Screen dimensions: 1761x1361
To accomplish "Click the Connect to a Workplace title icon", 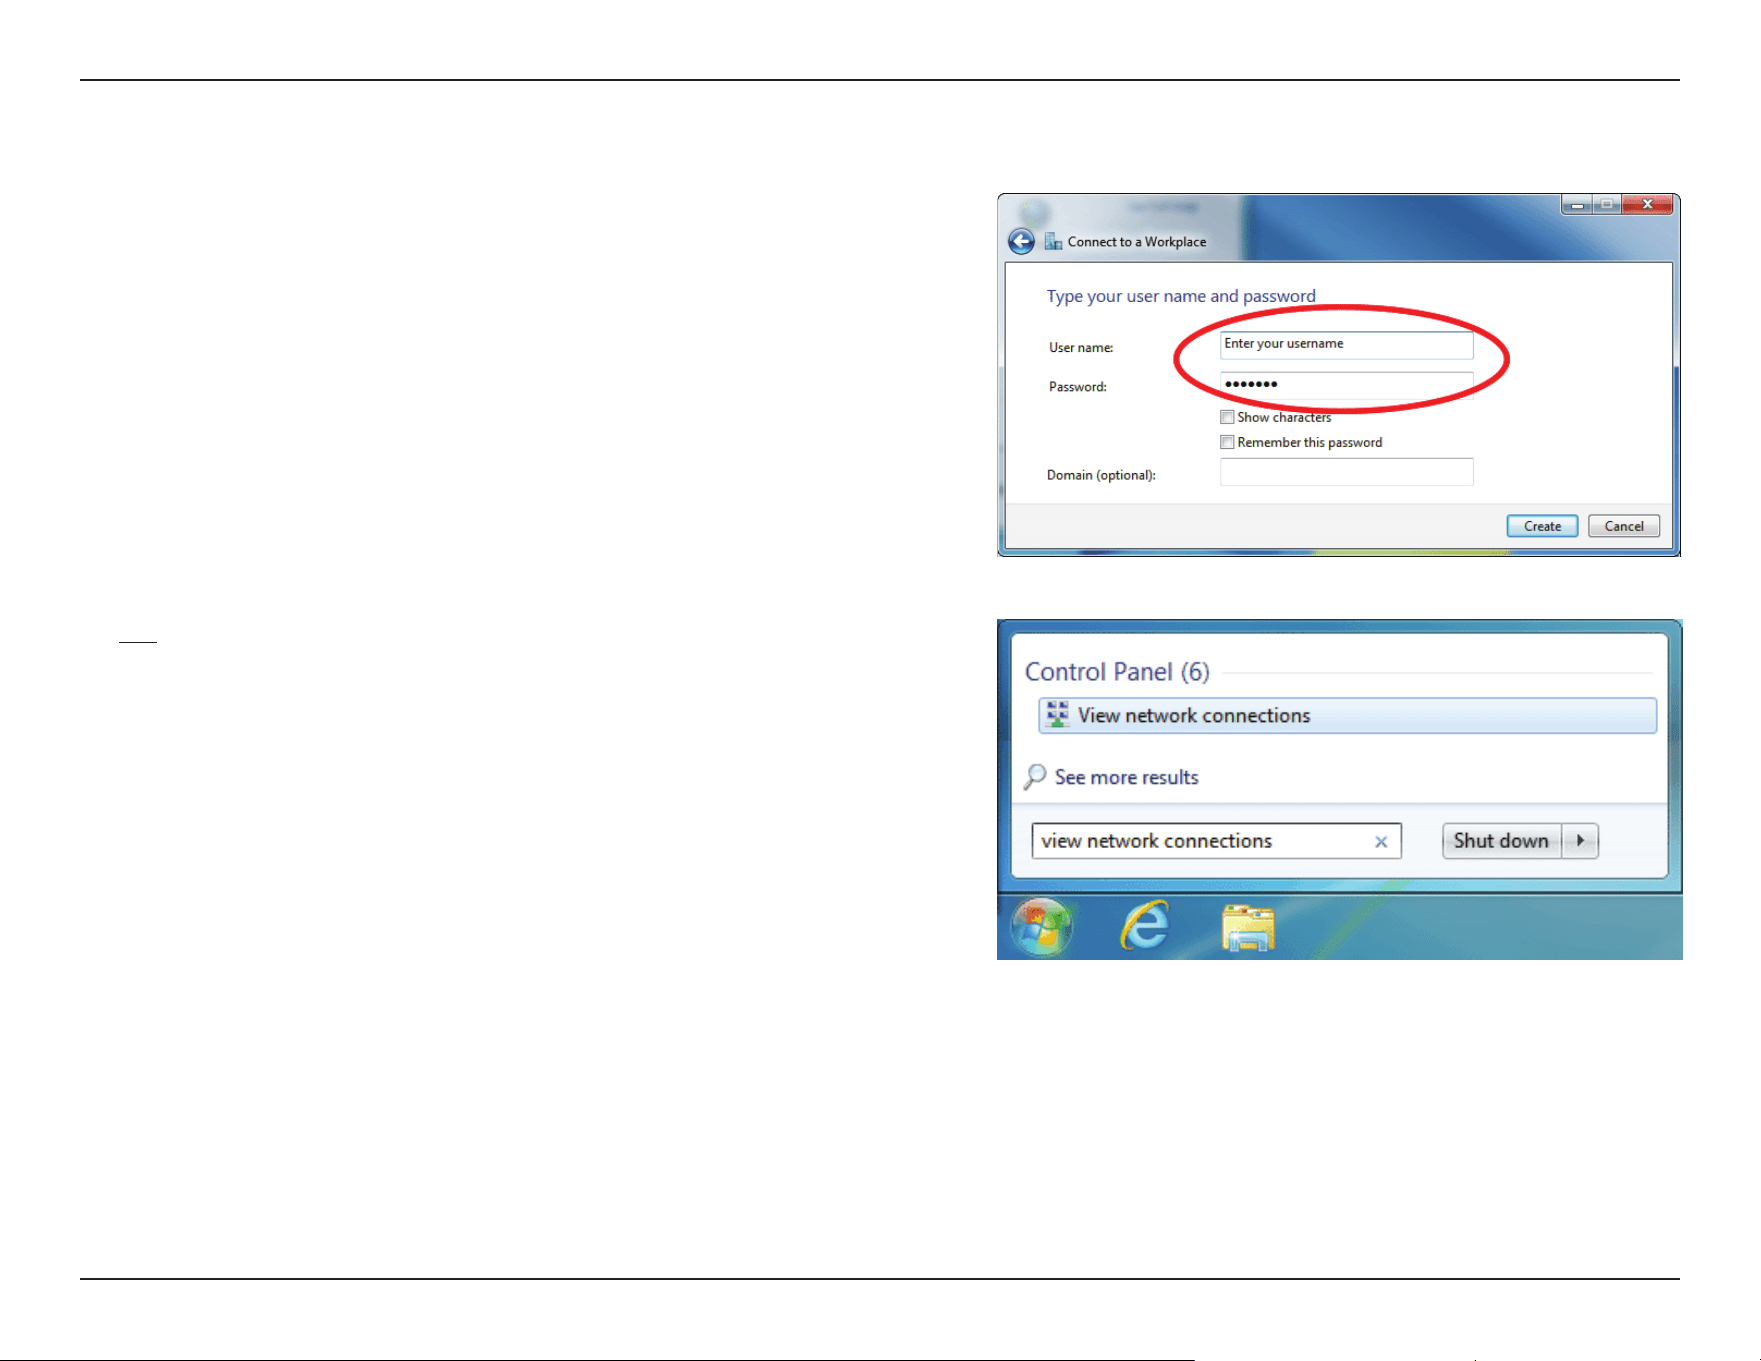I will [1053, 242].
